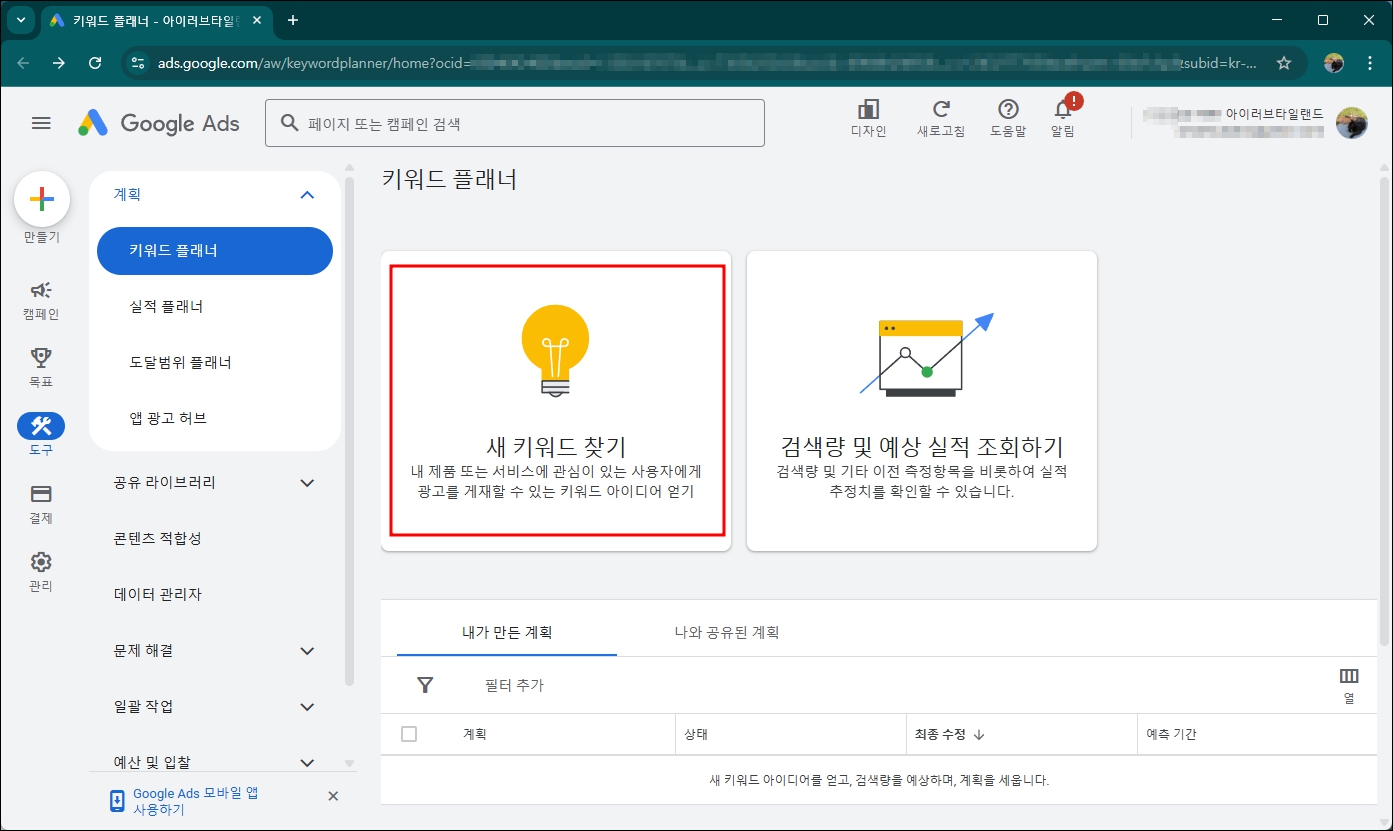Open the 목표 sidebar icon
The width and height of the screenshot is (1393, 831).
(x=41, y=358)
